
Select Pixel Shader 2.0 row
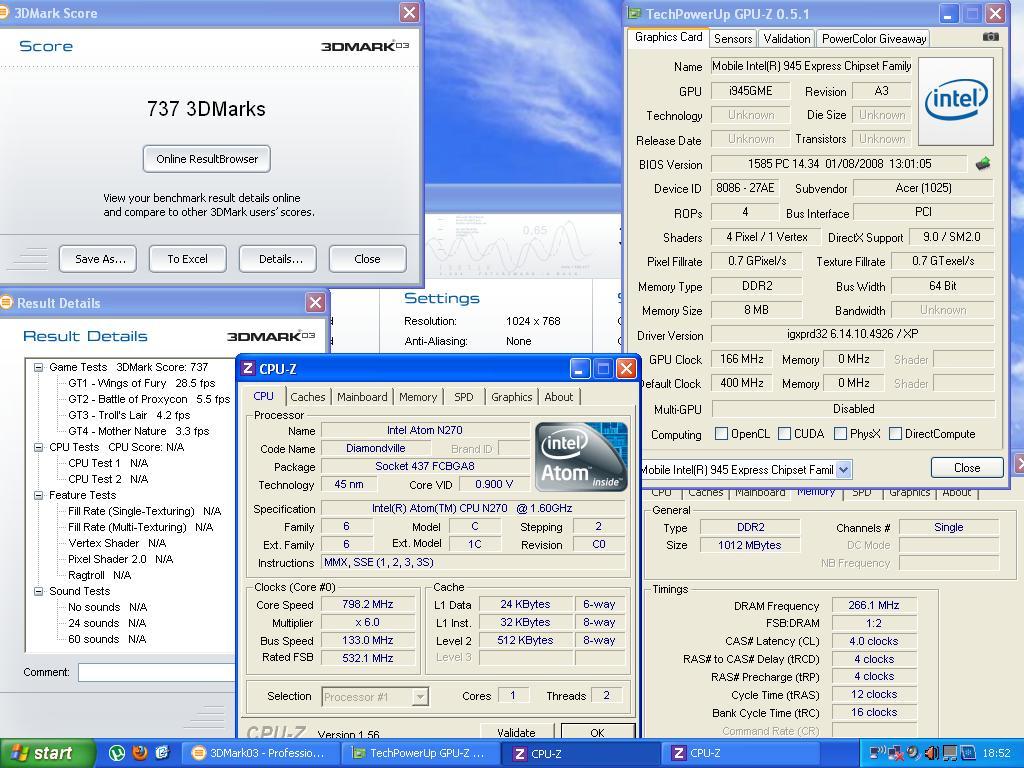[x=120, y=559]
